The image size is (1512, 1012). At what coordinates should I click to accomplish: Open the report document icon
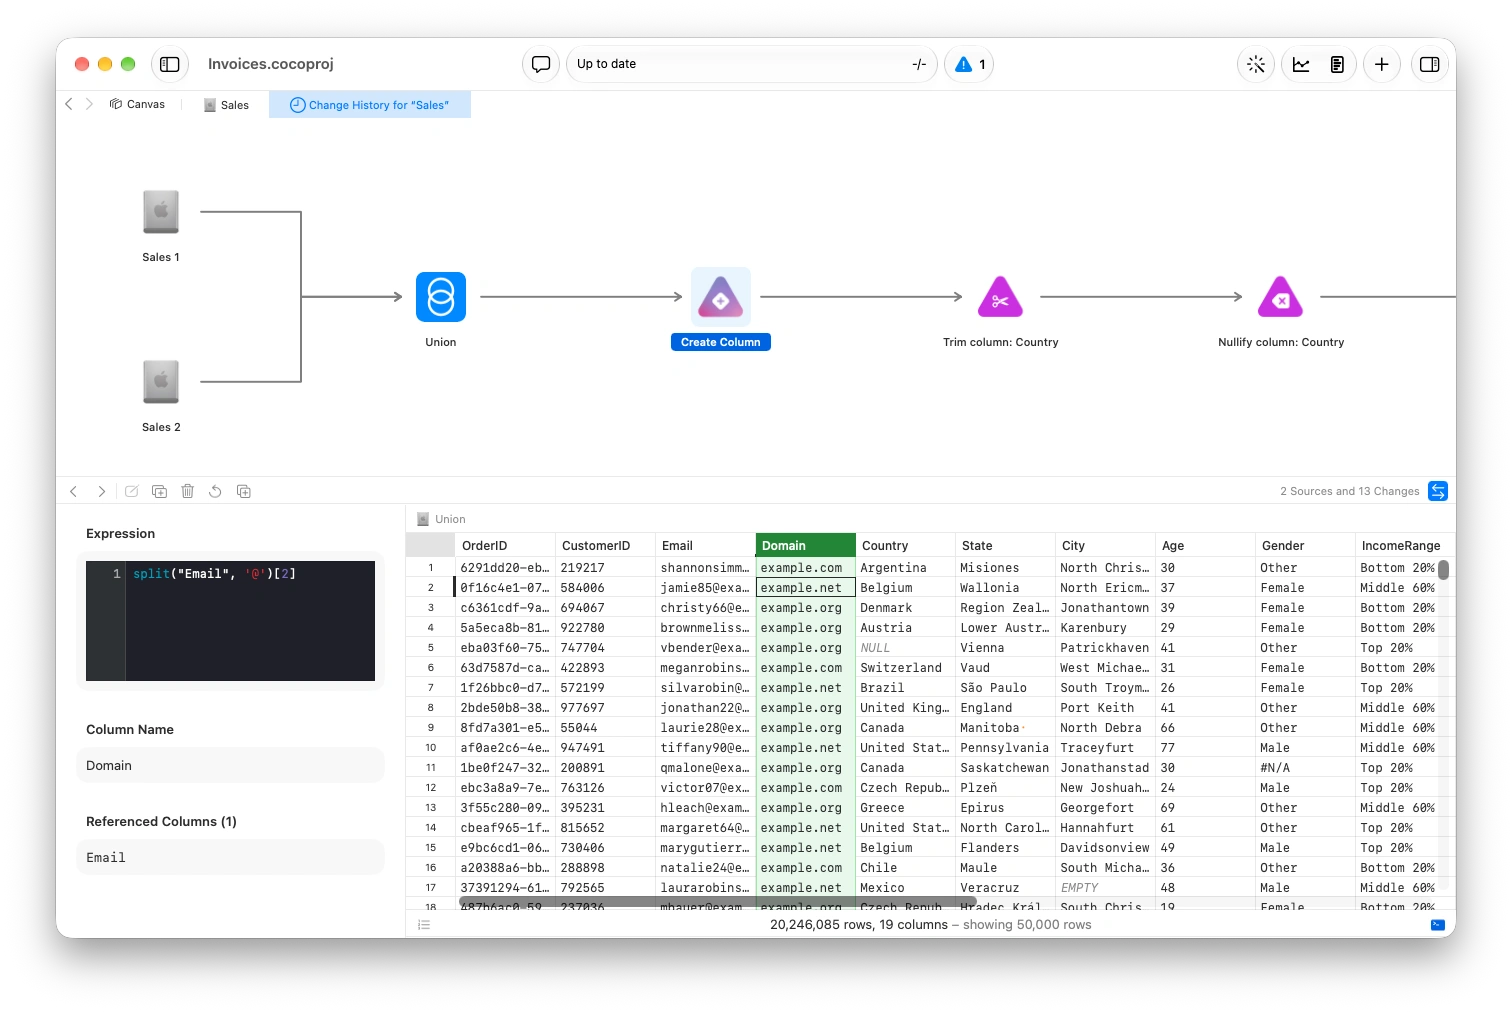pos(1337,64)
